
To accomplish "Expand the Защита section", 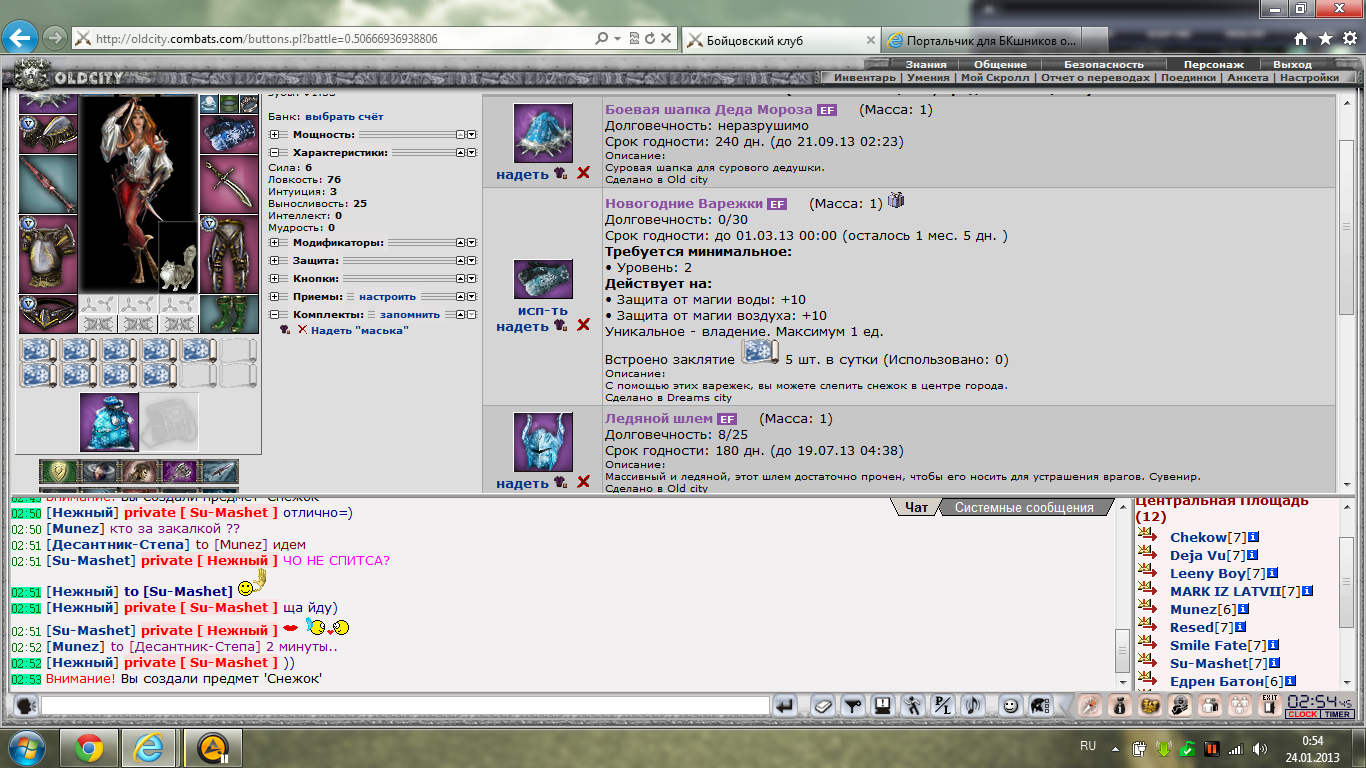I will pyautogui.click(x=274, y=260).
